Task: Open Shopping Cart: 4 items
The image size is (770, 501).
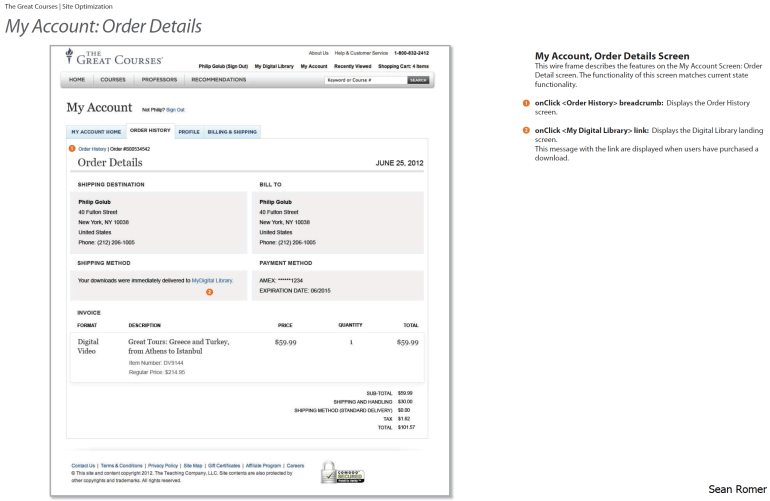Action: pyautogui.click(x=403, y=66)
